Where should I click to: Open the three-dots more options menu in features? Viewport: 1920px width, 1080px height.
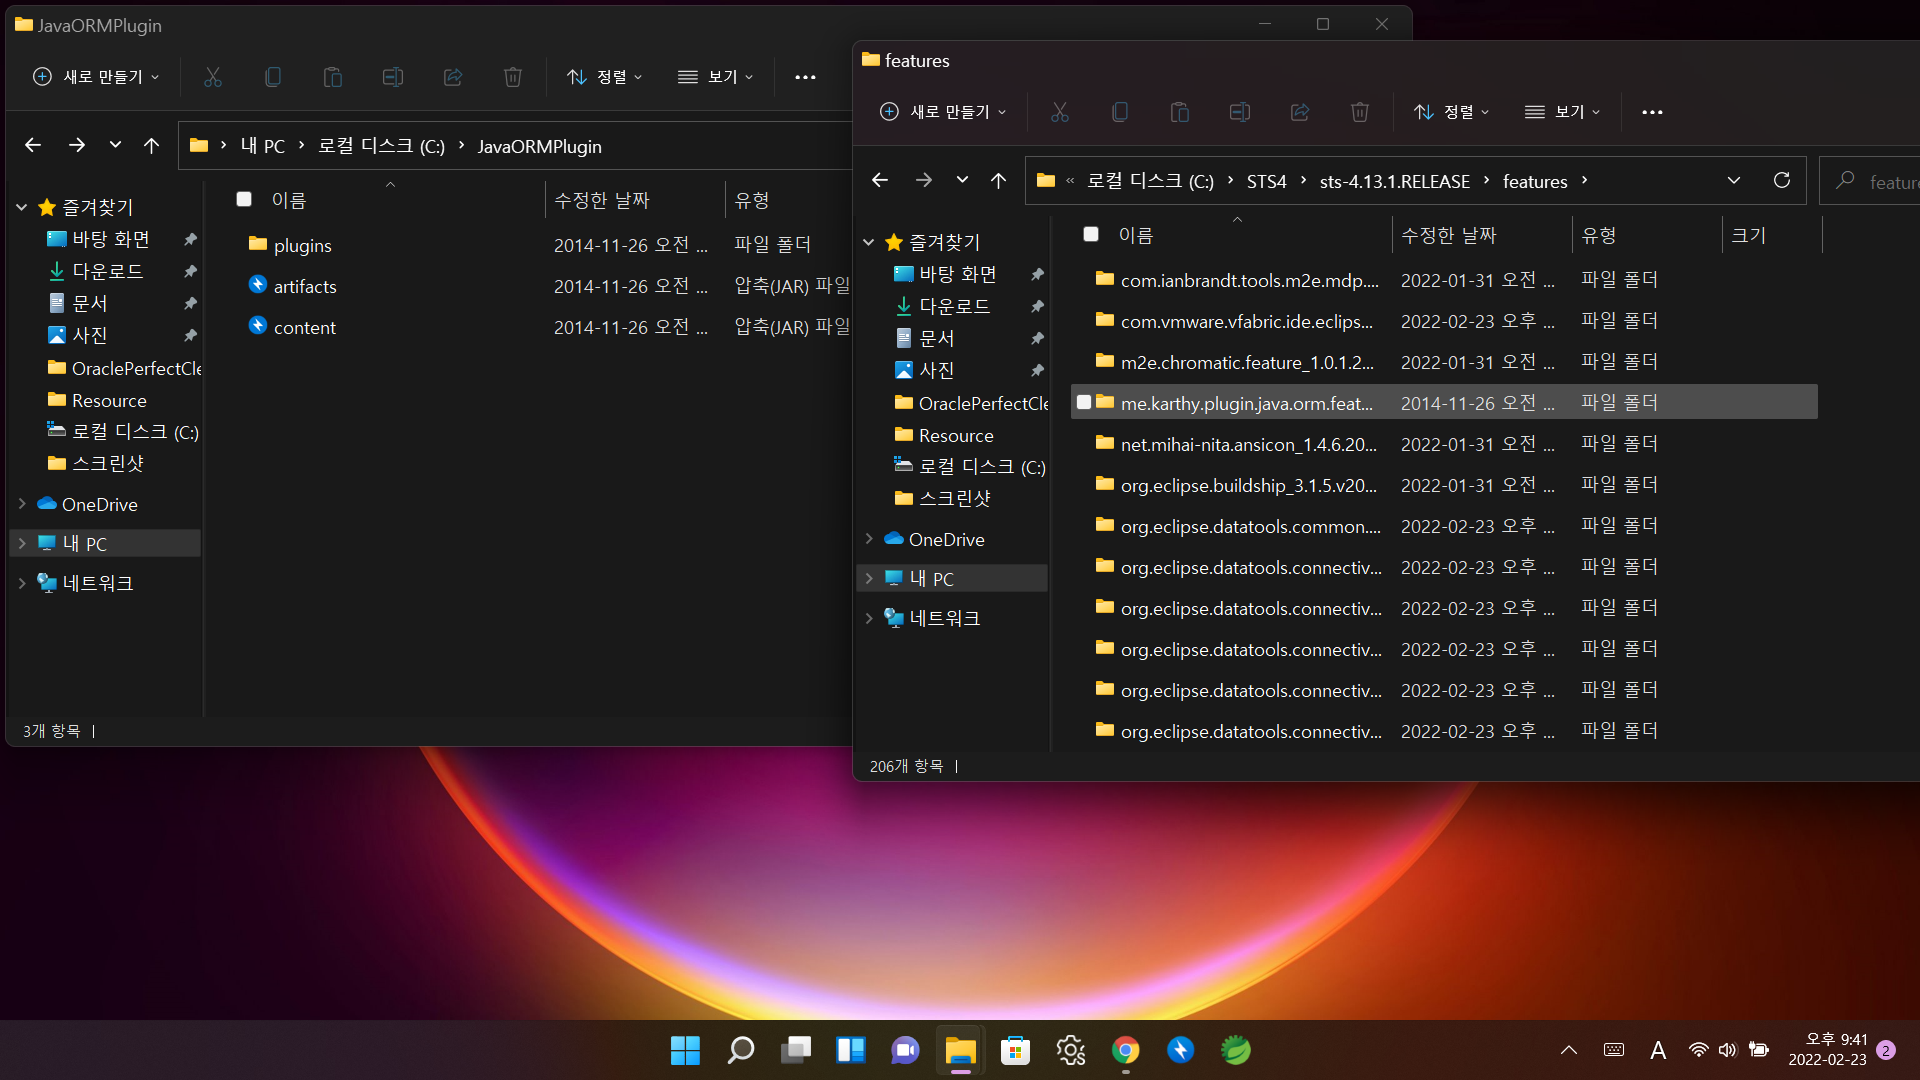point(1652,112)
